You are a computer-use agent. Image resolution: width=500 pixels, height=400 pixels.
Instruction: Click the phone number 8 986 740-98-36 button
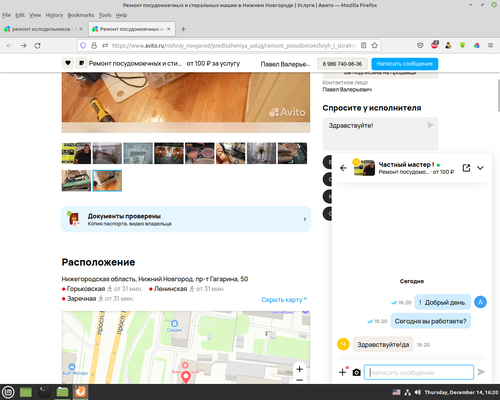342,64
